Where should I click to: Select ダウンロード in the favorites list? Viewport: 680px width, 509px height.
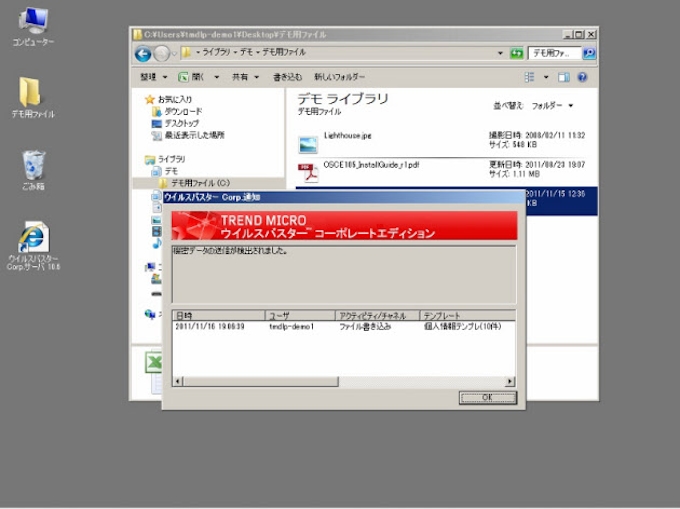point(183,111)
